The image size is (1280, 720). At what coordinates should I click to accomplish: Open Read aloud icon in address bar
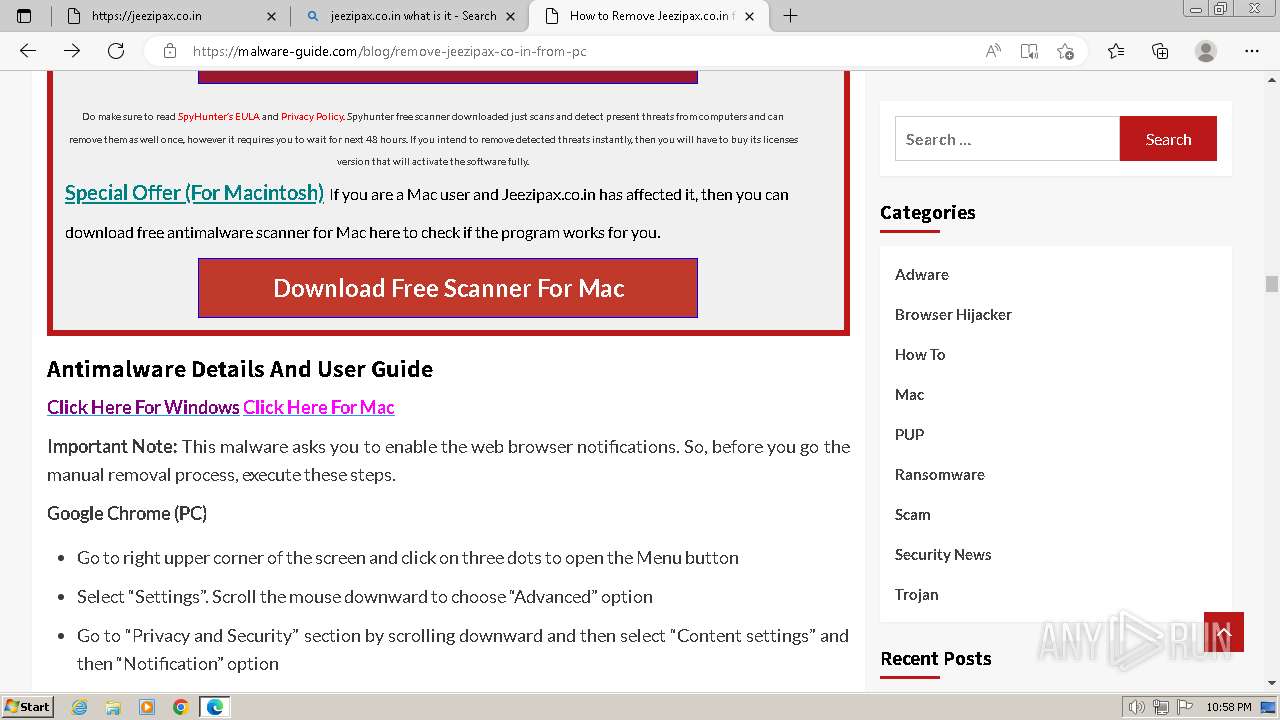(993, 51)
